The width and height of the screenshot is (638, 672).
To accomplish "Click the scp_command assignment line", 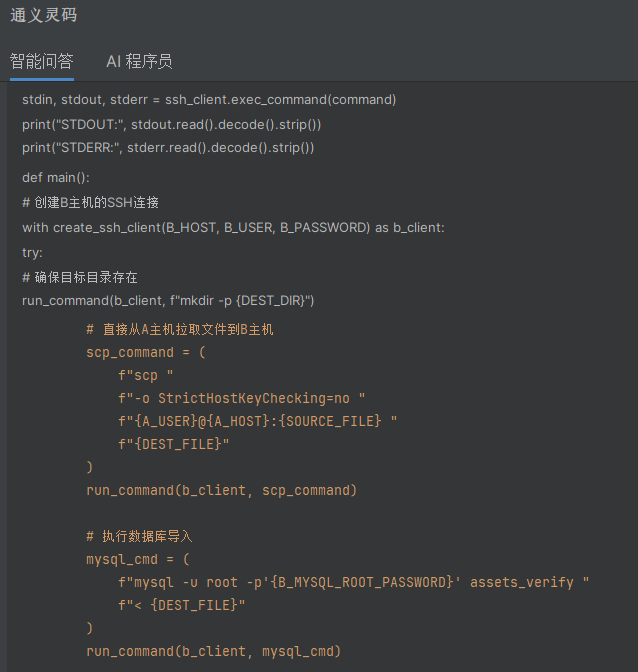I will tap(145, 352).
